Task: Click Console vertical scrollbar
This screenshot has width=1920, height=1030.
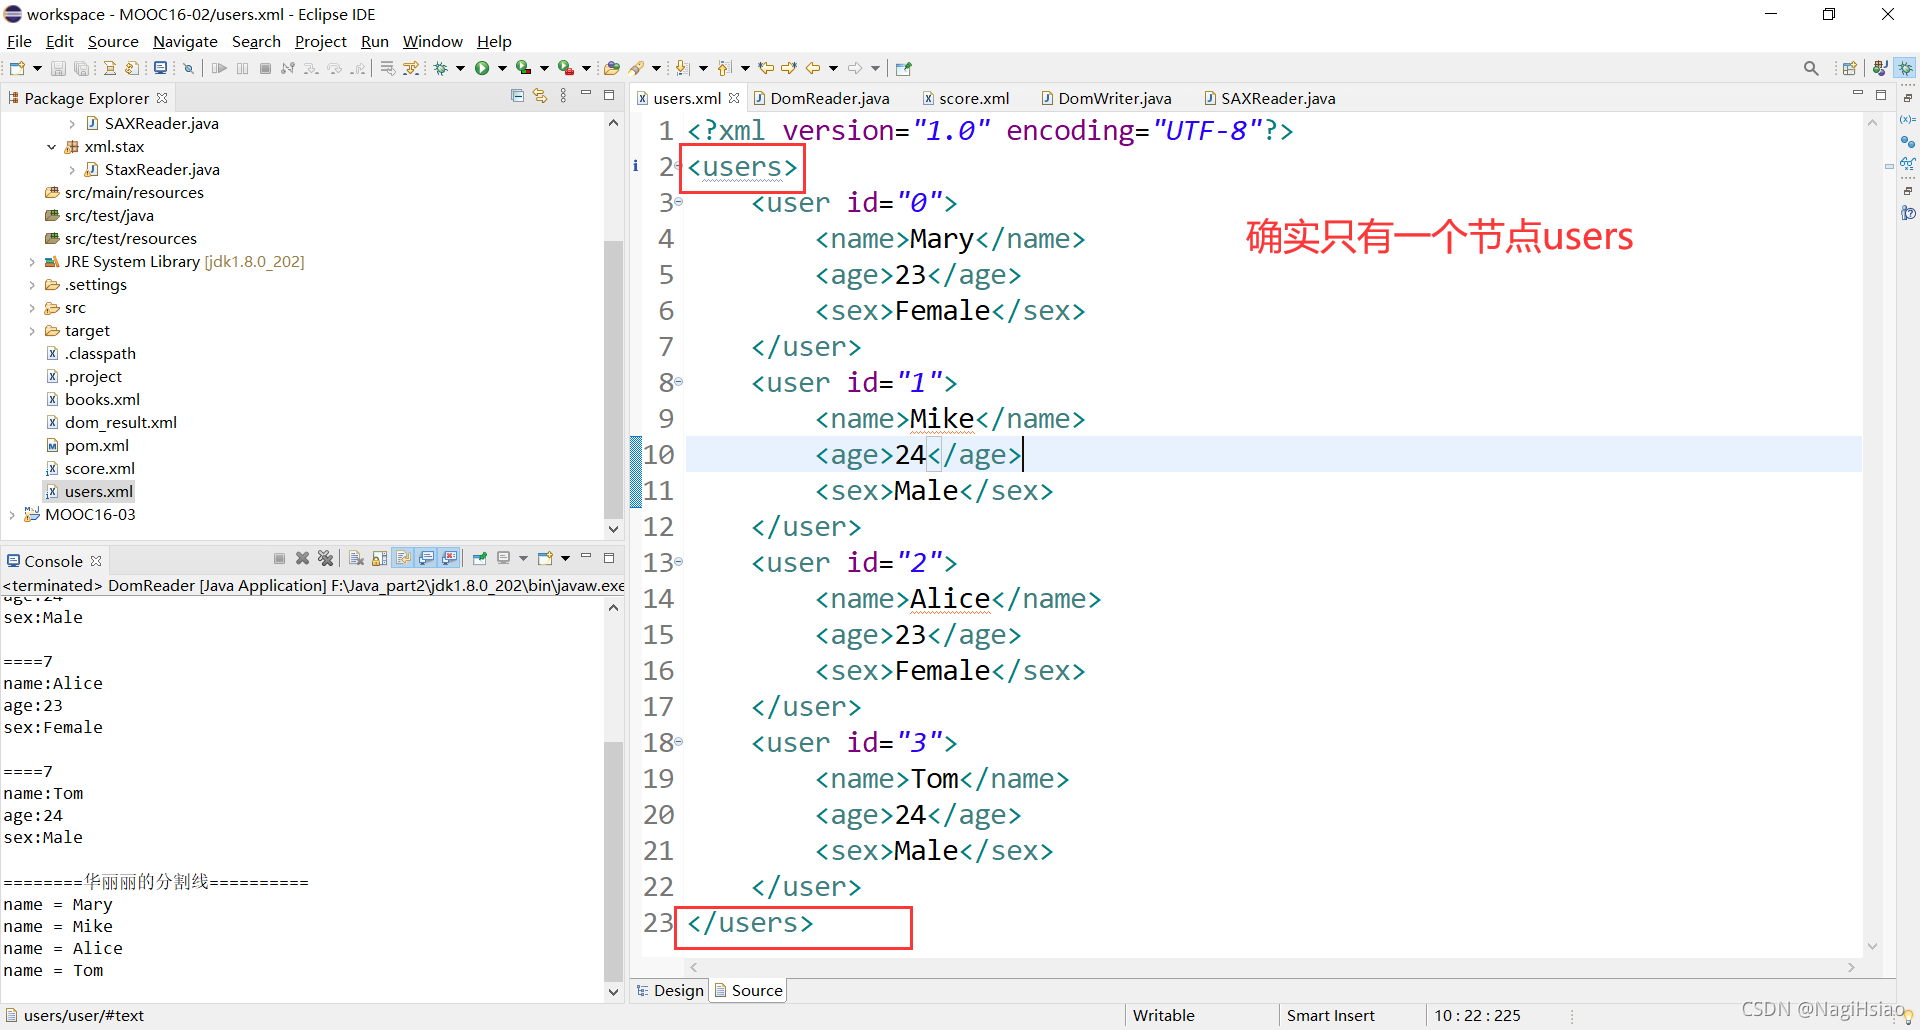Action: point(613,860)
